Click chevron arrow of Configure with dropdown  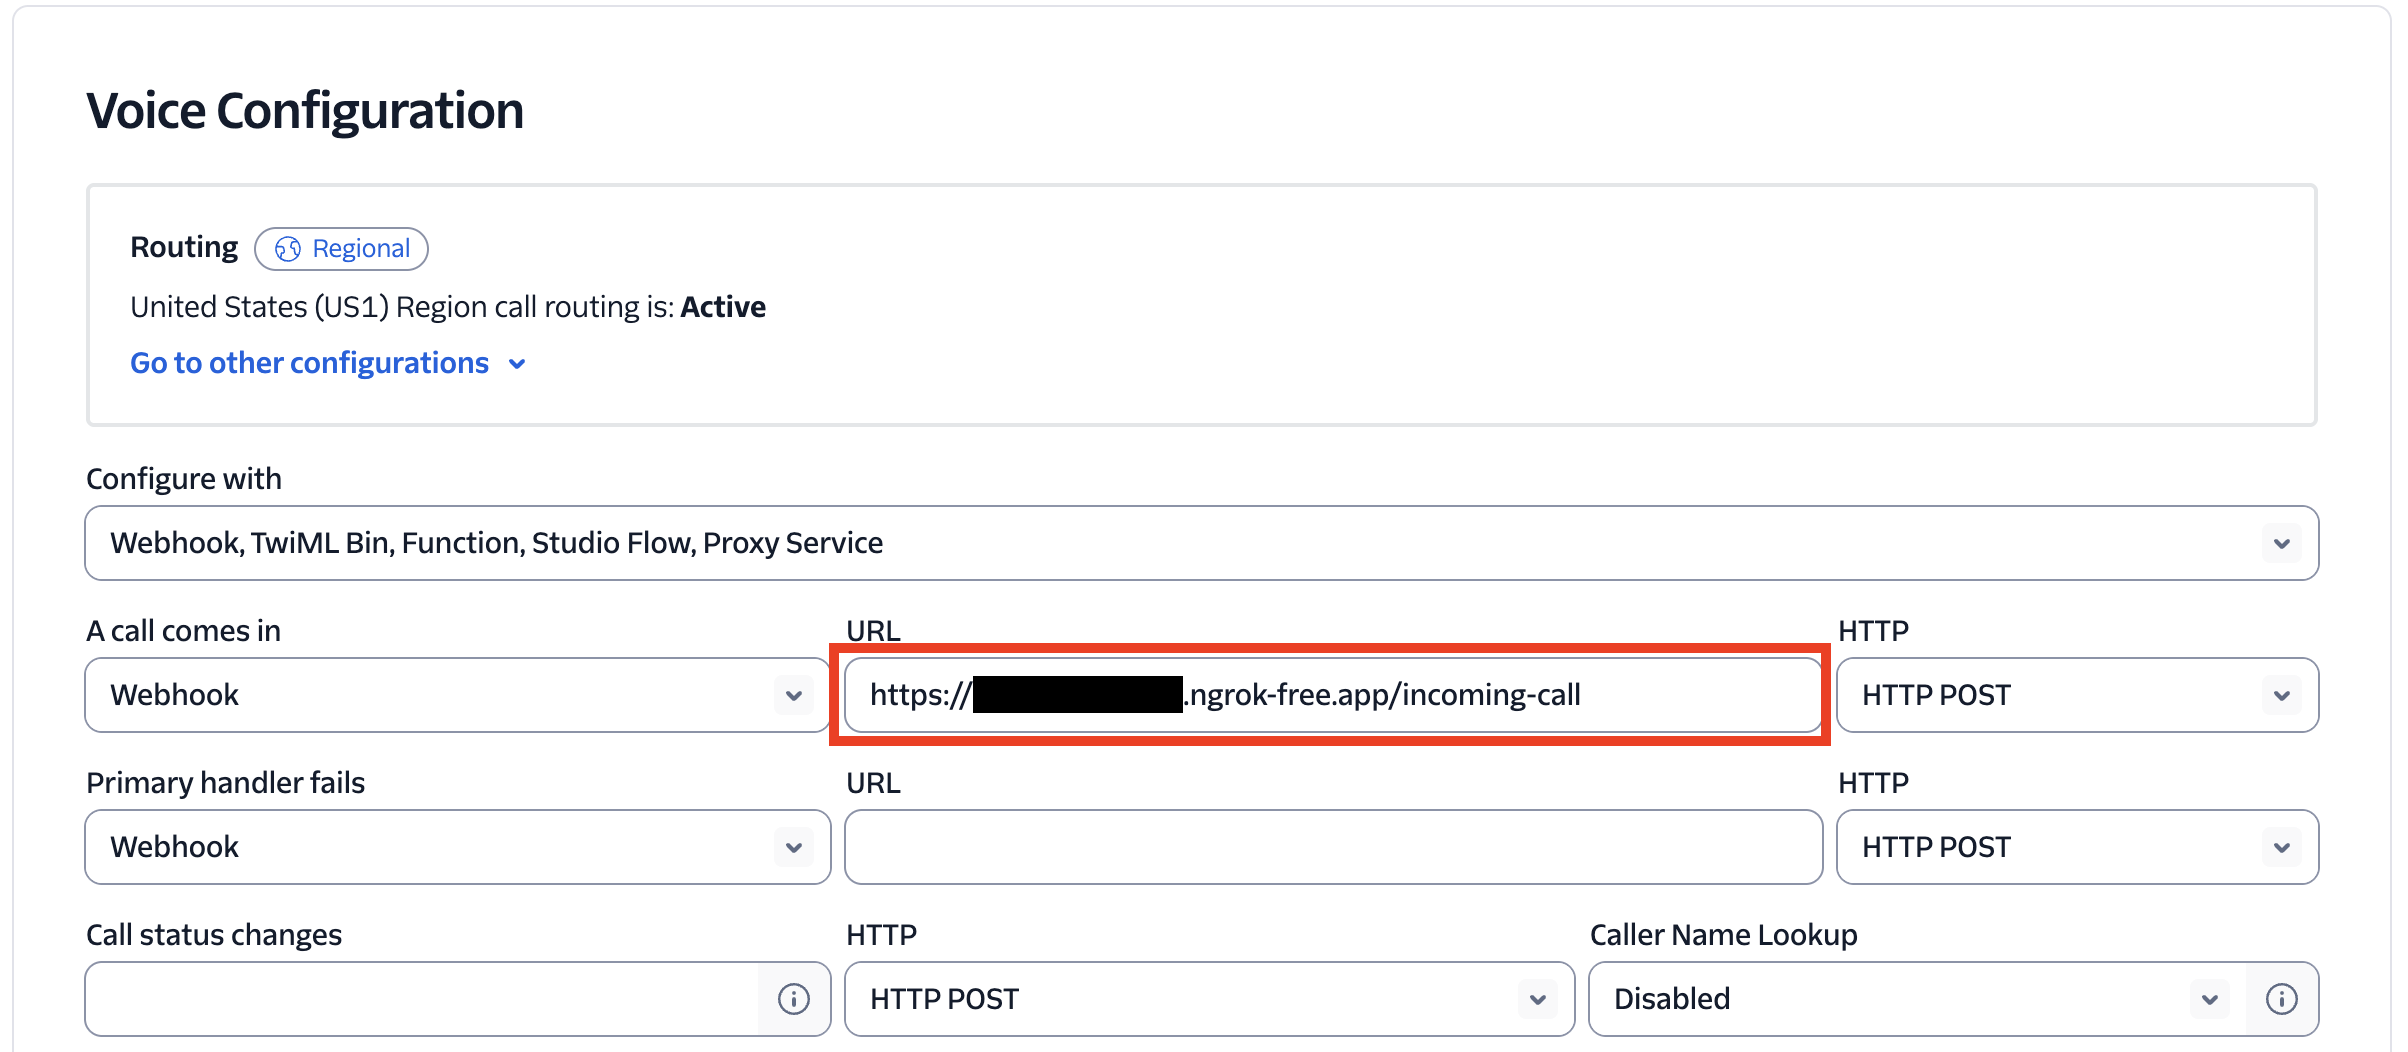coord(2281,544)
